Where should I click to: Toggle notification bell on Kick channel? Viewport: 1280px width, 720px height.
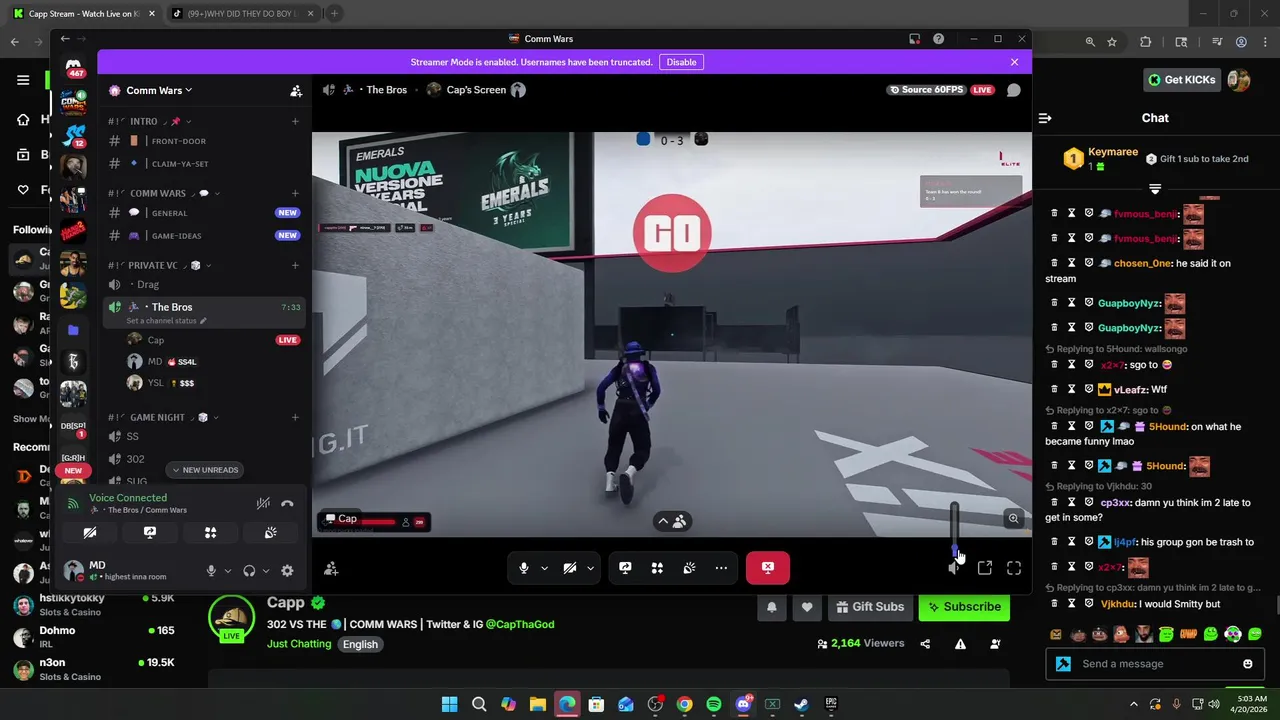(771, 606)
